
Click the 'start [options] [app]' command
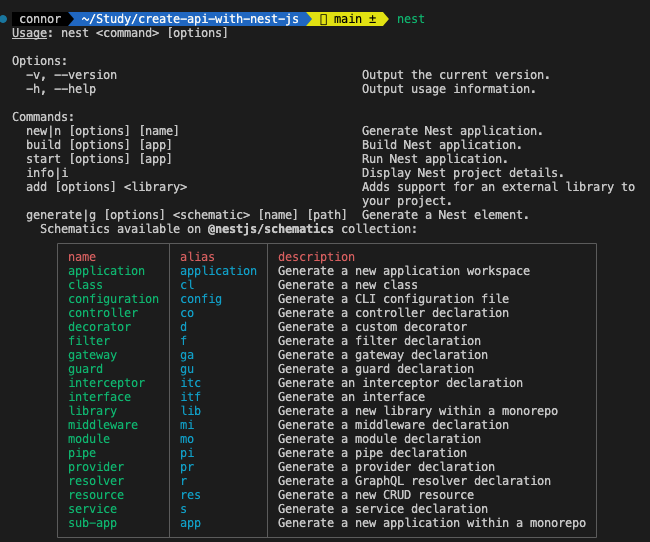(x=99, y=159)
